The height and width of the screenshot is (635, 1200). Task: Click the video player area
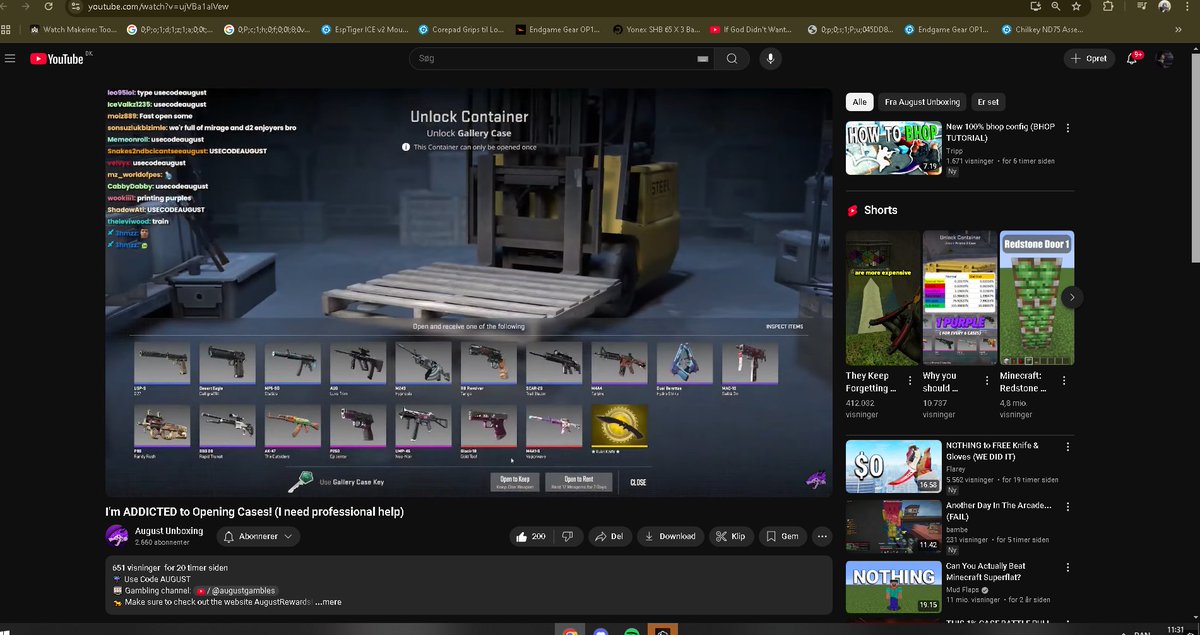tap(469, 292)
